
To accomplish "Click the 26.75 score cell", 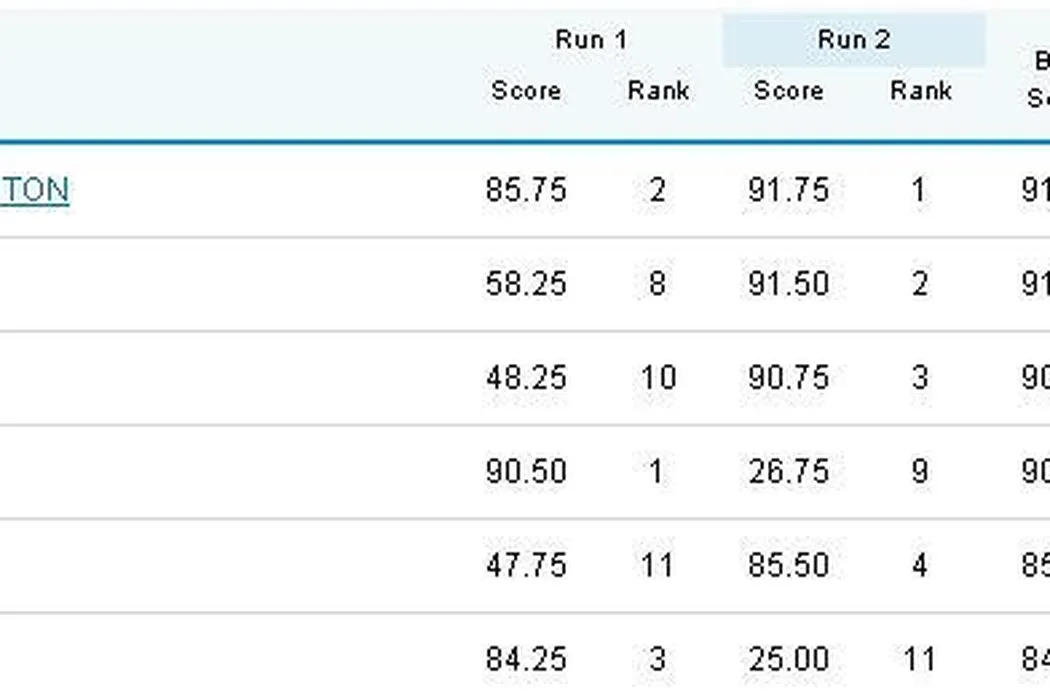I will click(788, 471).
